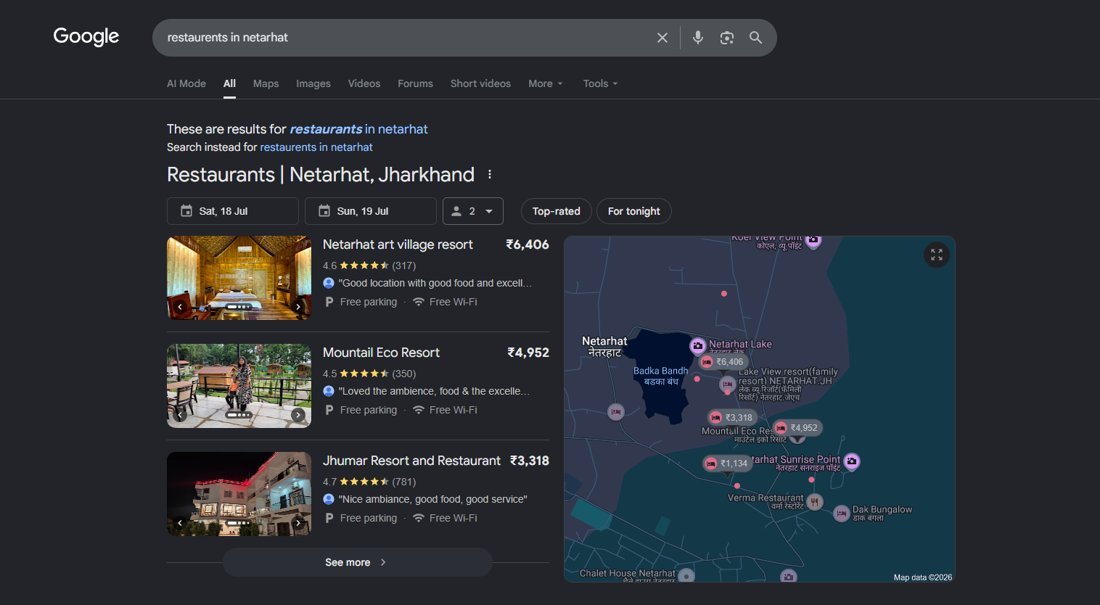Click the ₹6,406 price marker on map
This screenshot has height=605, width=1100.
(723, 362)
